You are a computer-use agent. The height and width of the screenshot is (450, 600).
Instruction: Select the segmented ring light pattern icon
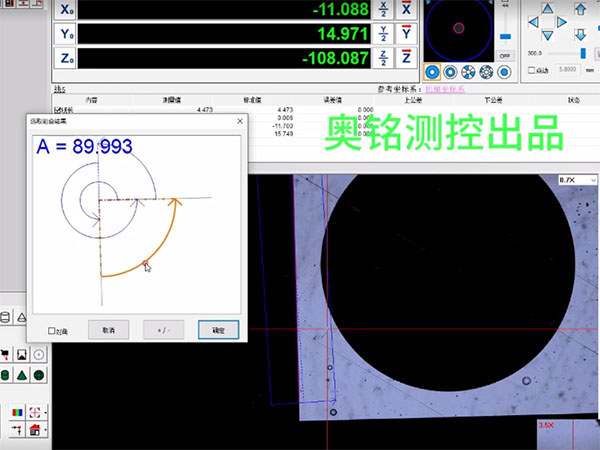pos(469,72)
